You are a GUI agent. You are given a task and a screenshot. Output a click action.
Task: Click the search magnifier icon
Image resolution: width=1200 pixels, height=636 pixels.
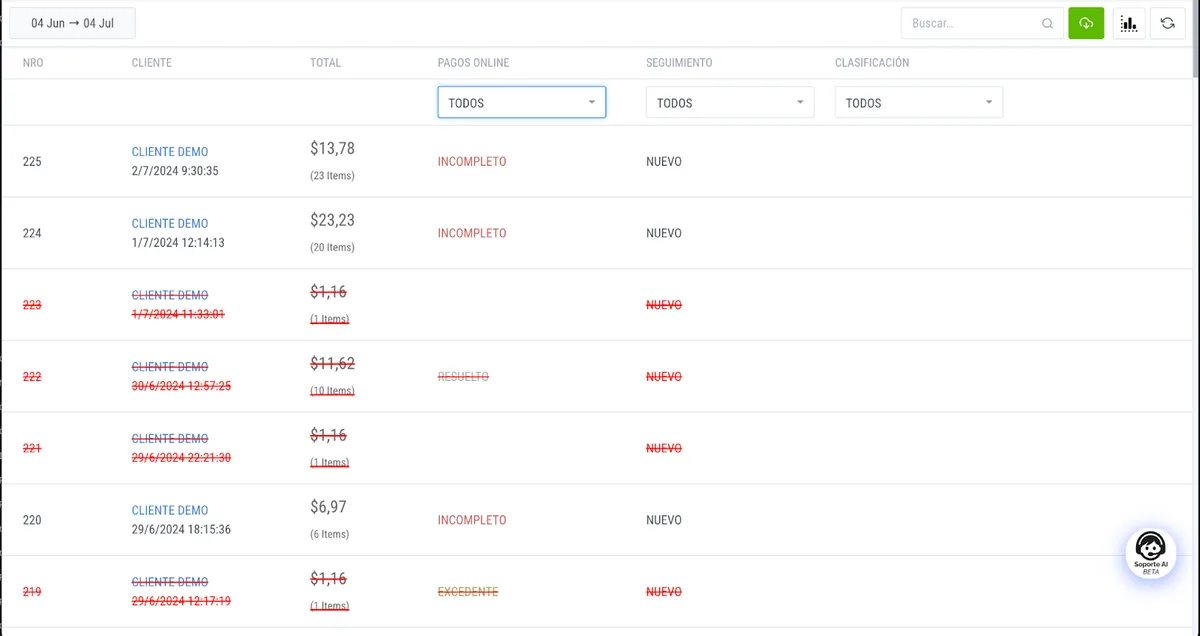[x=1047, y=23]
